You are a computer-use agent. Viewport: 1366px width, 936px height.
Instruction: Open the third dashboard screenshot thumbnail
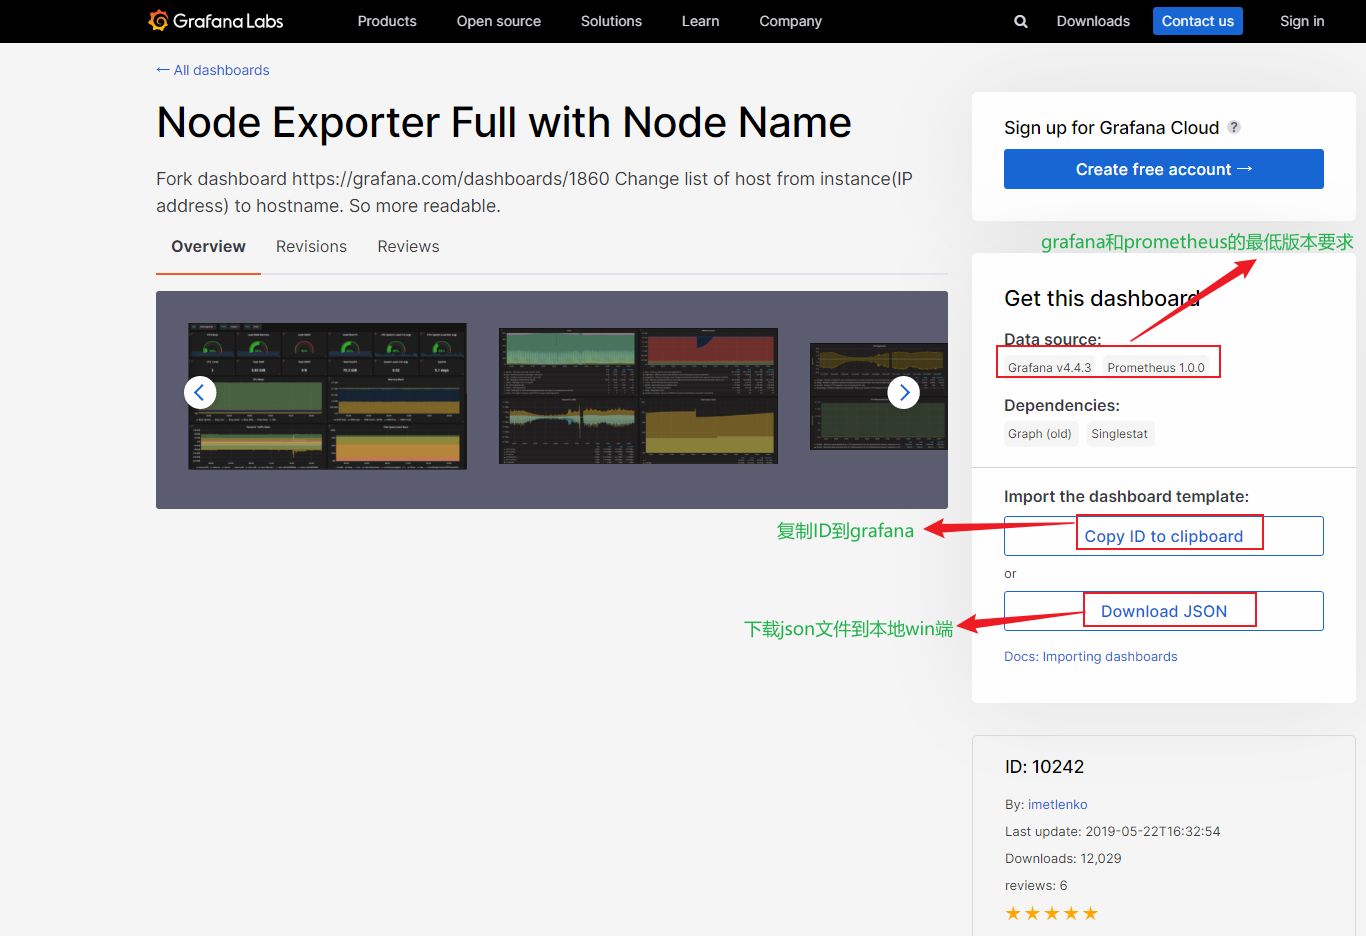click(879, 396)
